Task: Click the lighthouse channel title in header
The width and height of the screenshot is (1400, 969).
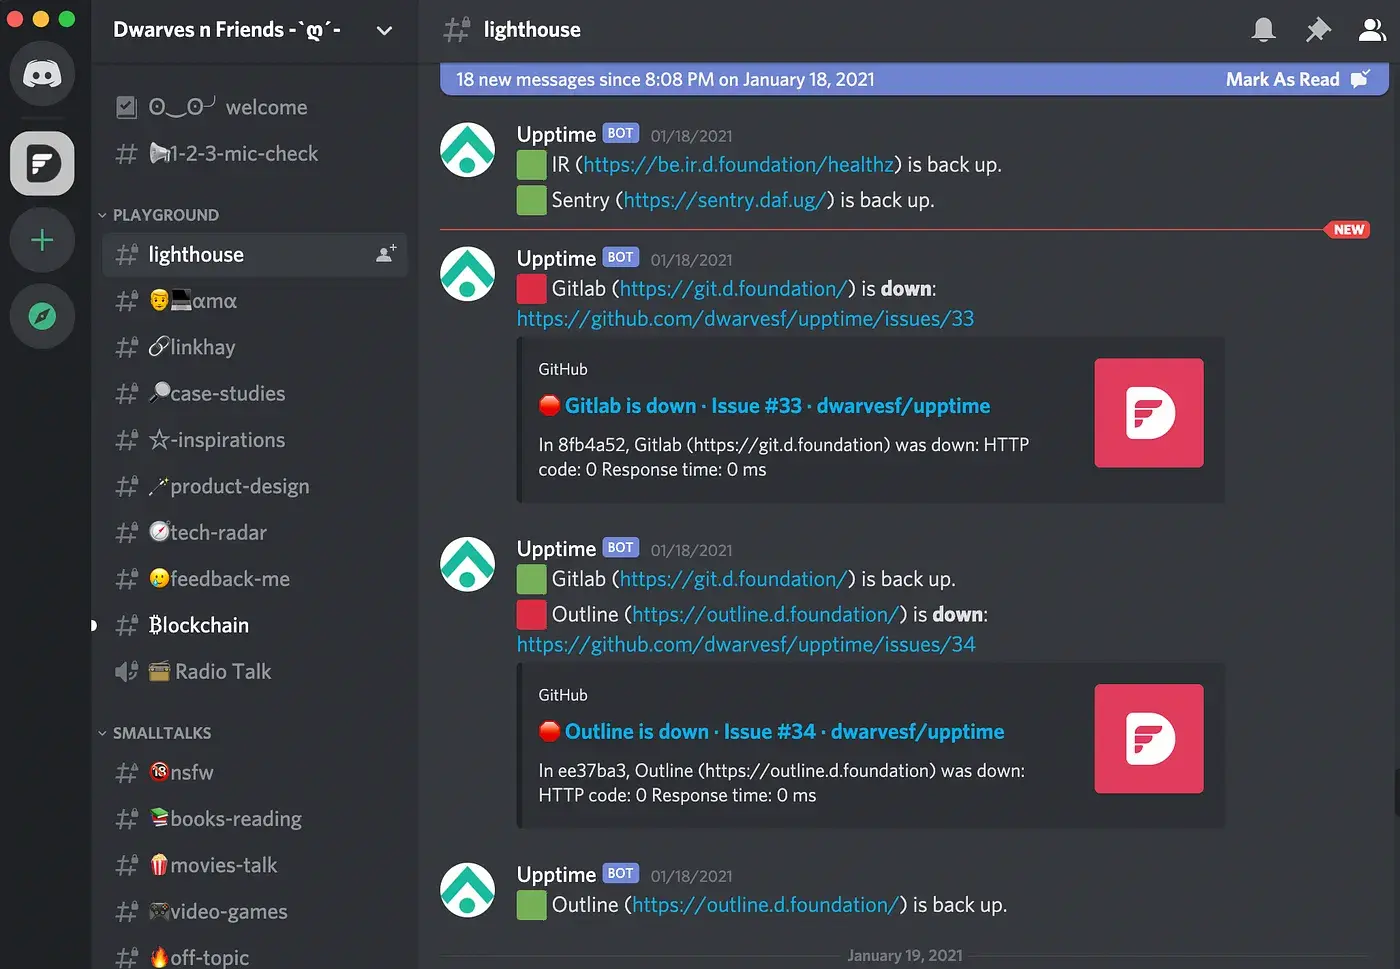Action: 532,30
